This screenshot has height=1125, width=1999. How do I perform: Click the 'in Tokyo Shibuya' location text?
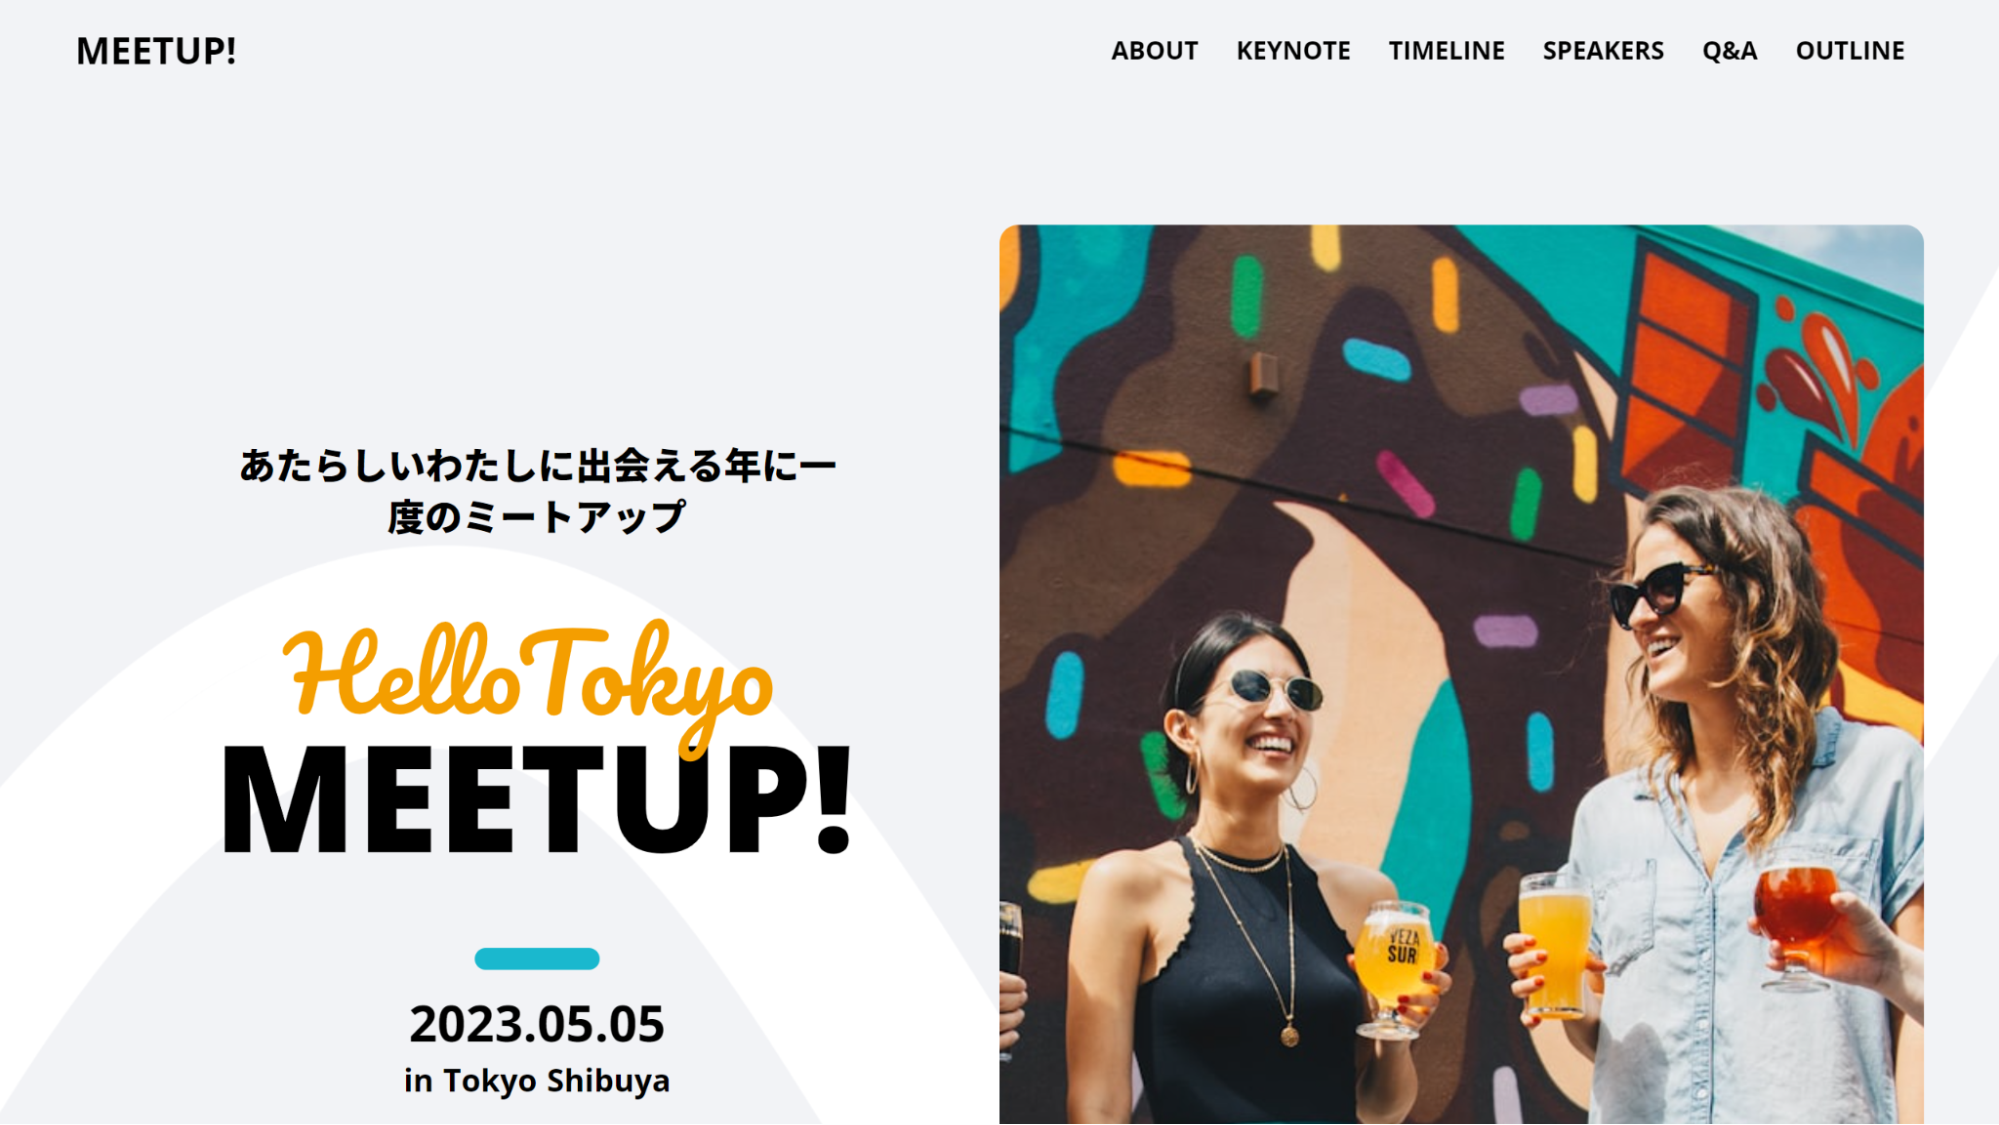(537, 1081)
